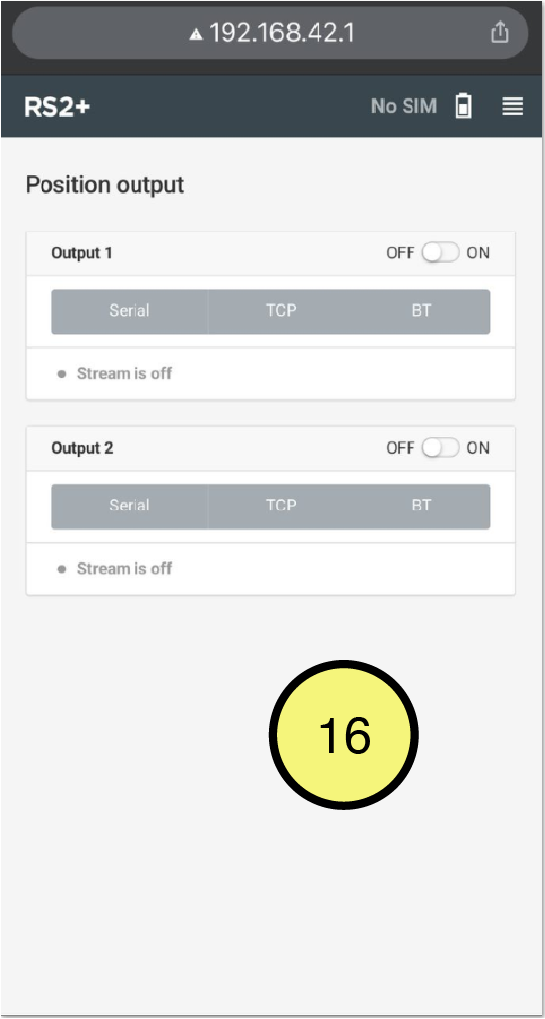Click Output 1 stream status indicator dot
This screenshot has width=545, height=1019.
pyautogui.click(x=62, y=374)
